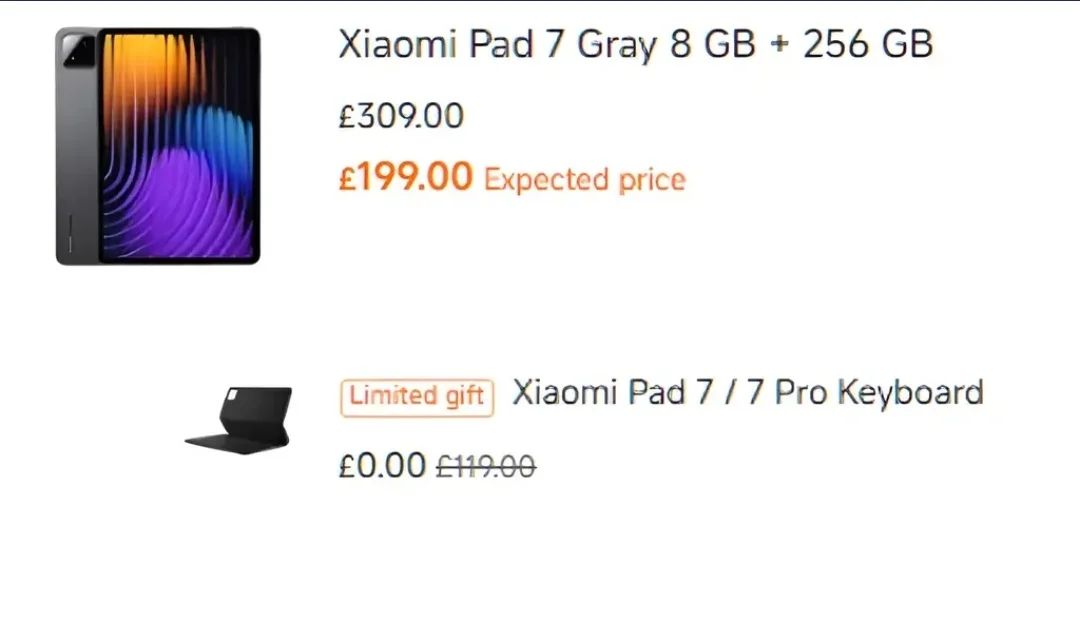The image size is (1080, 630).
Task: Click the struck-through £119.00 price
Action: 486,466
